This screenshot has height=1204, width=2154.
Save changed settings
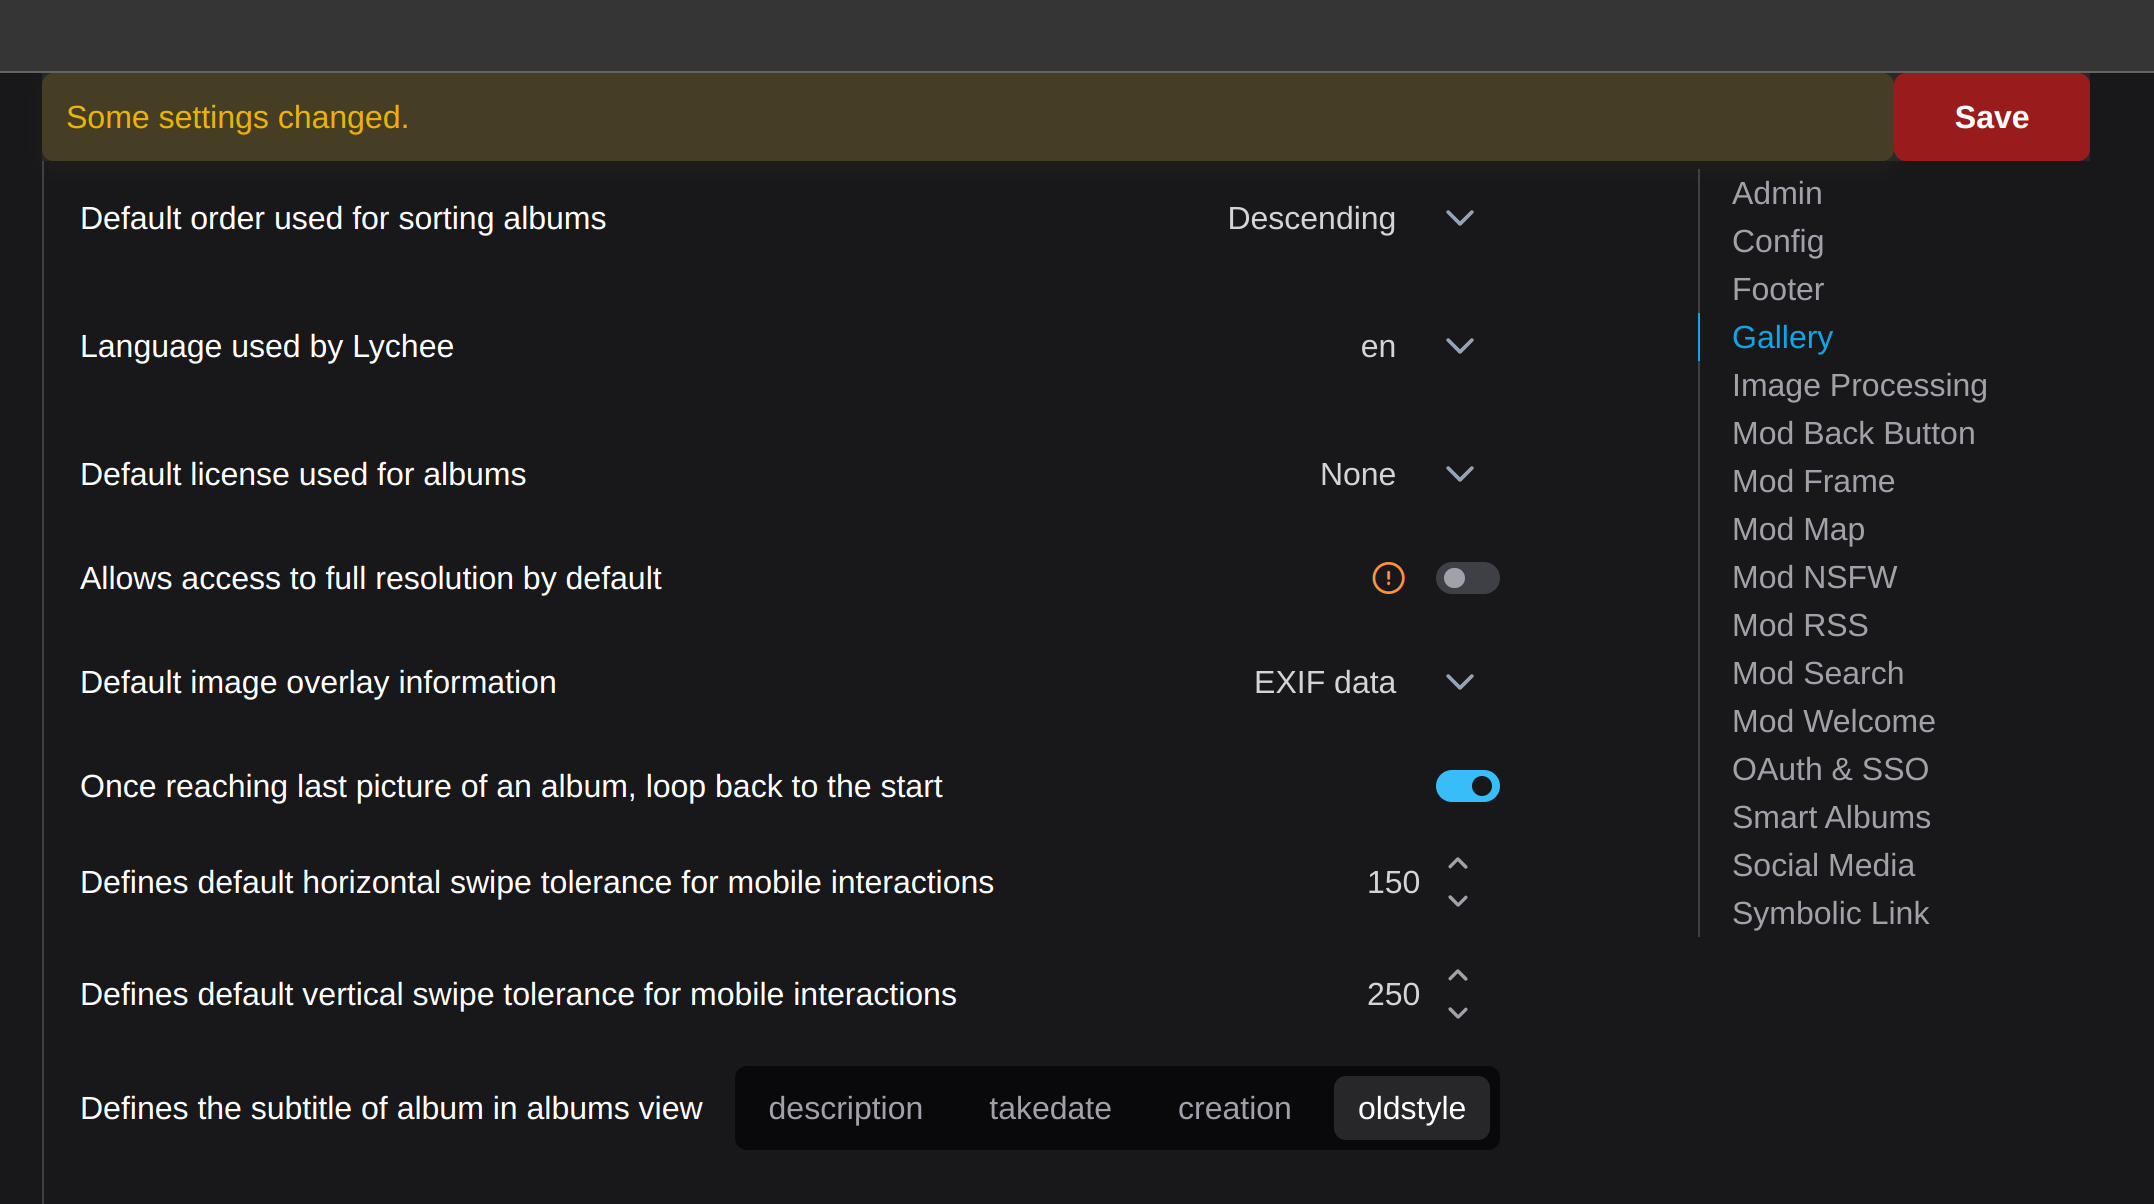1991,117
